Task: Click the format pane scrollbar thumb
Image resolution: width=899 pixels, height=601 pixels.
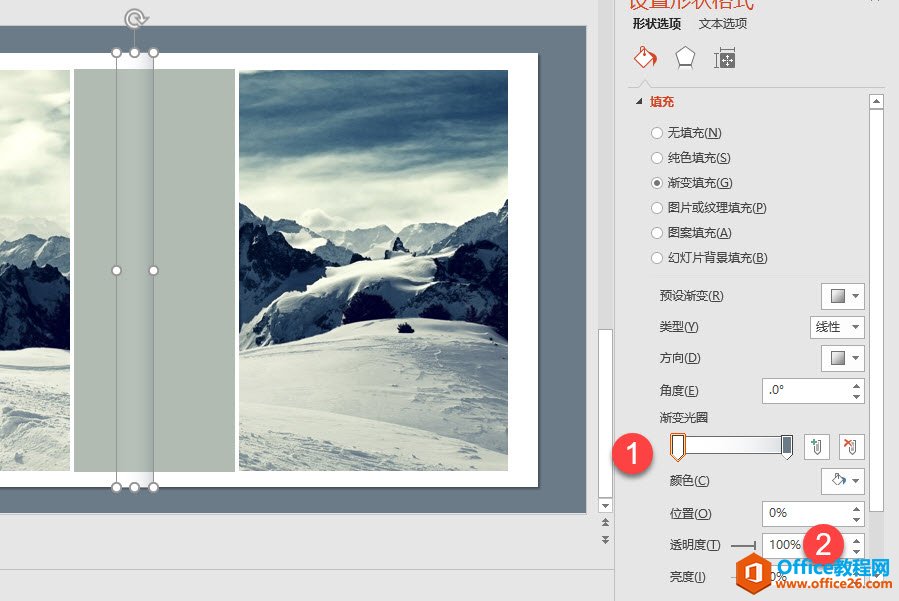Action: pyautogui.click(x=875, y=310)
